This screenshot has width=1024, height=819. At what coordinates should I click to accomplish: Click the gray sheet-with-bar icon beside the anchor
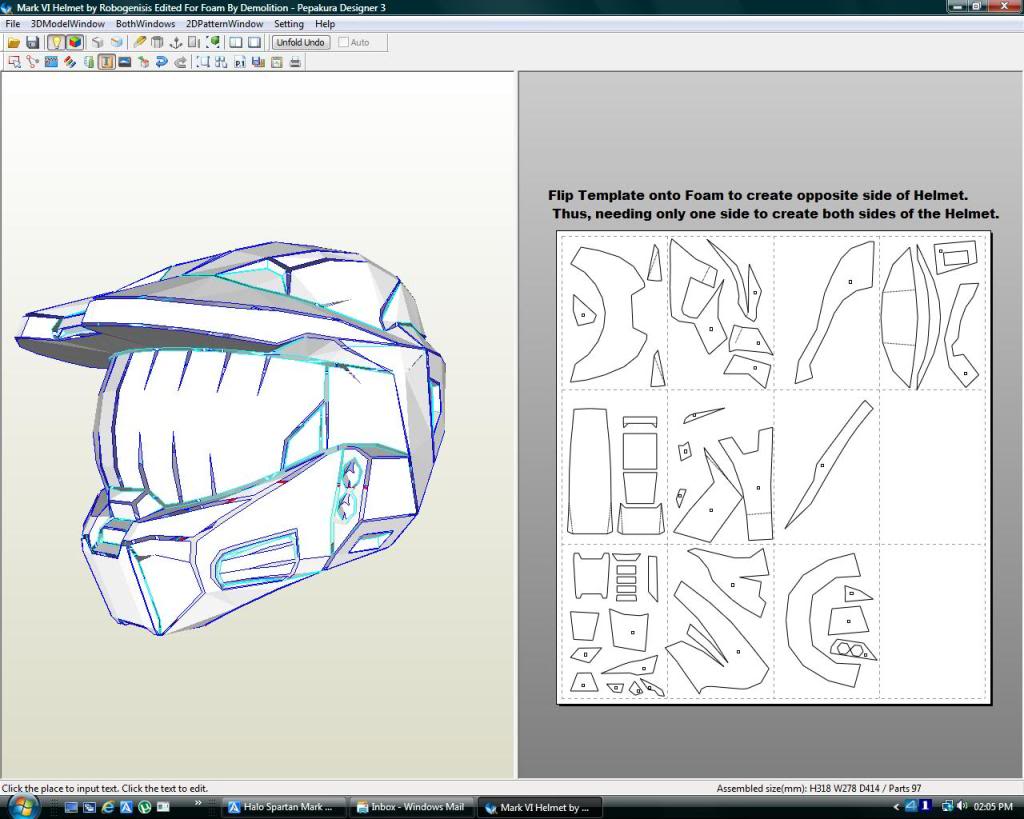click(194, 43)
